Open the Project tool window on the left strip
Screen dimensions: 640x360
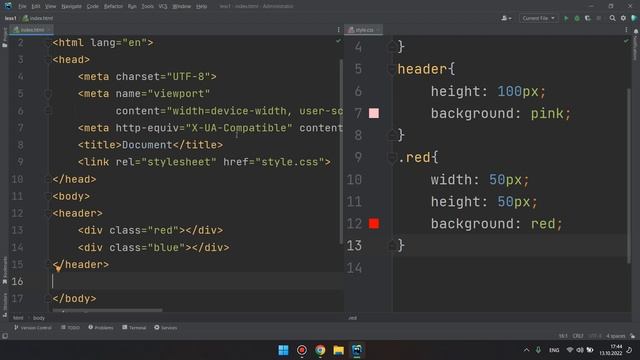[4, 37]
